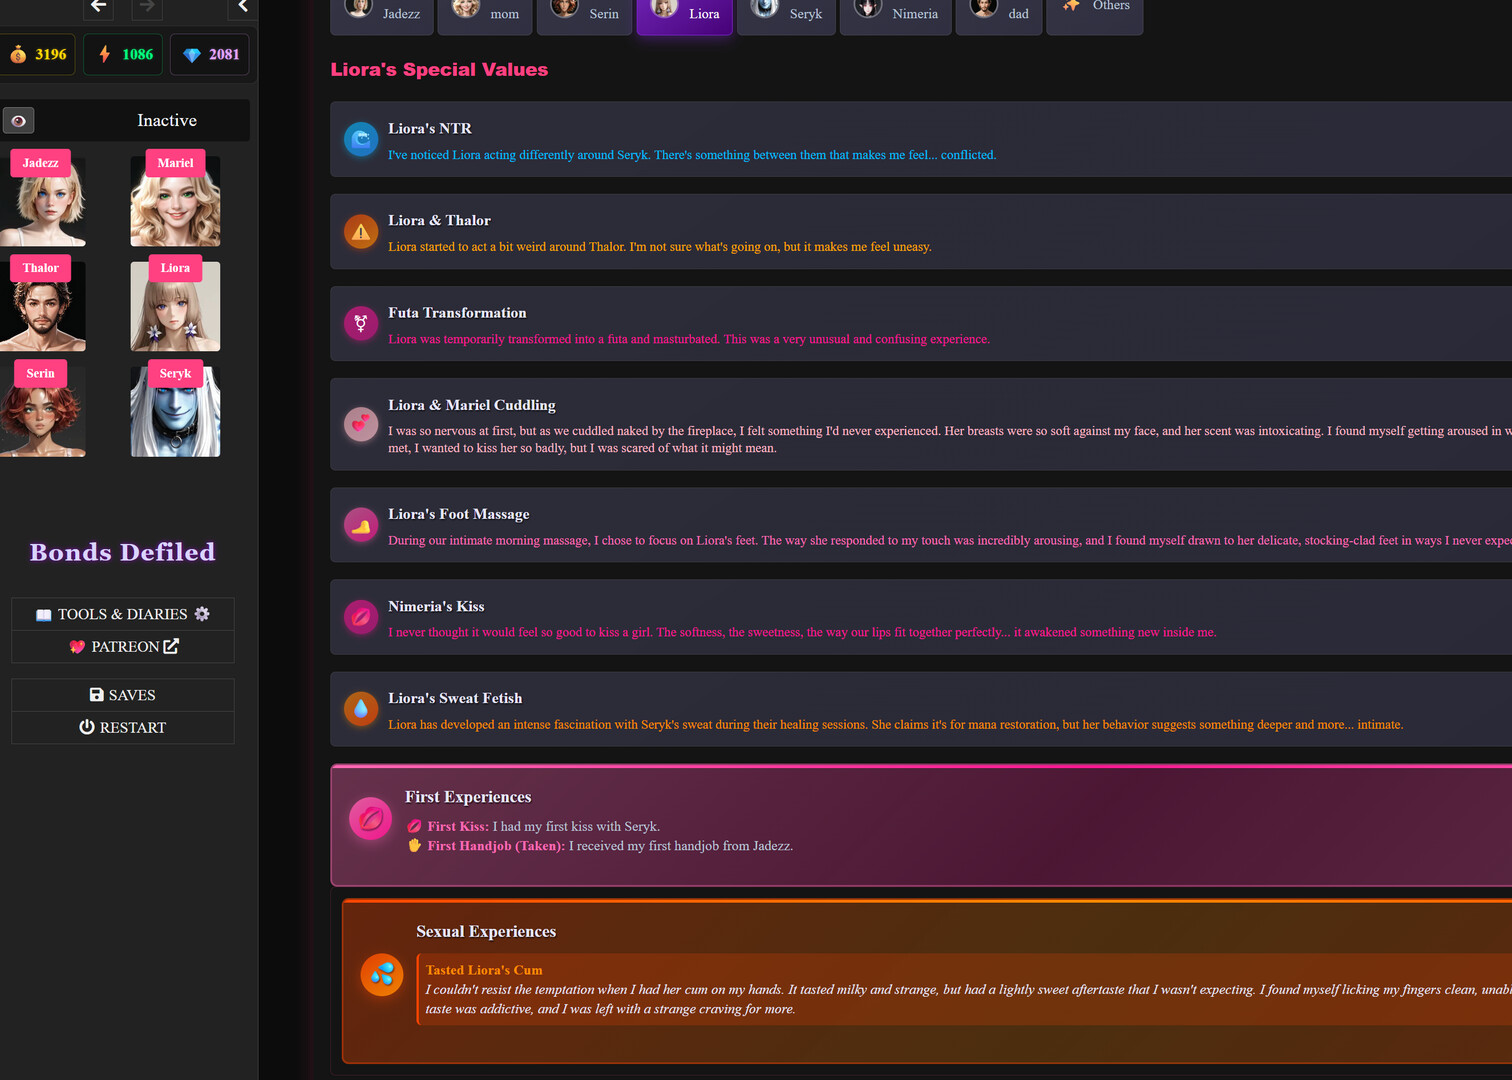Click the foot icon for Liora's Foot Massage
The height and width of the screenshot is (1080, 1512).
coord(360,524)
